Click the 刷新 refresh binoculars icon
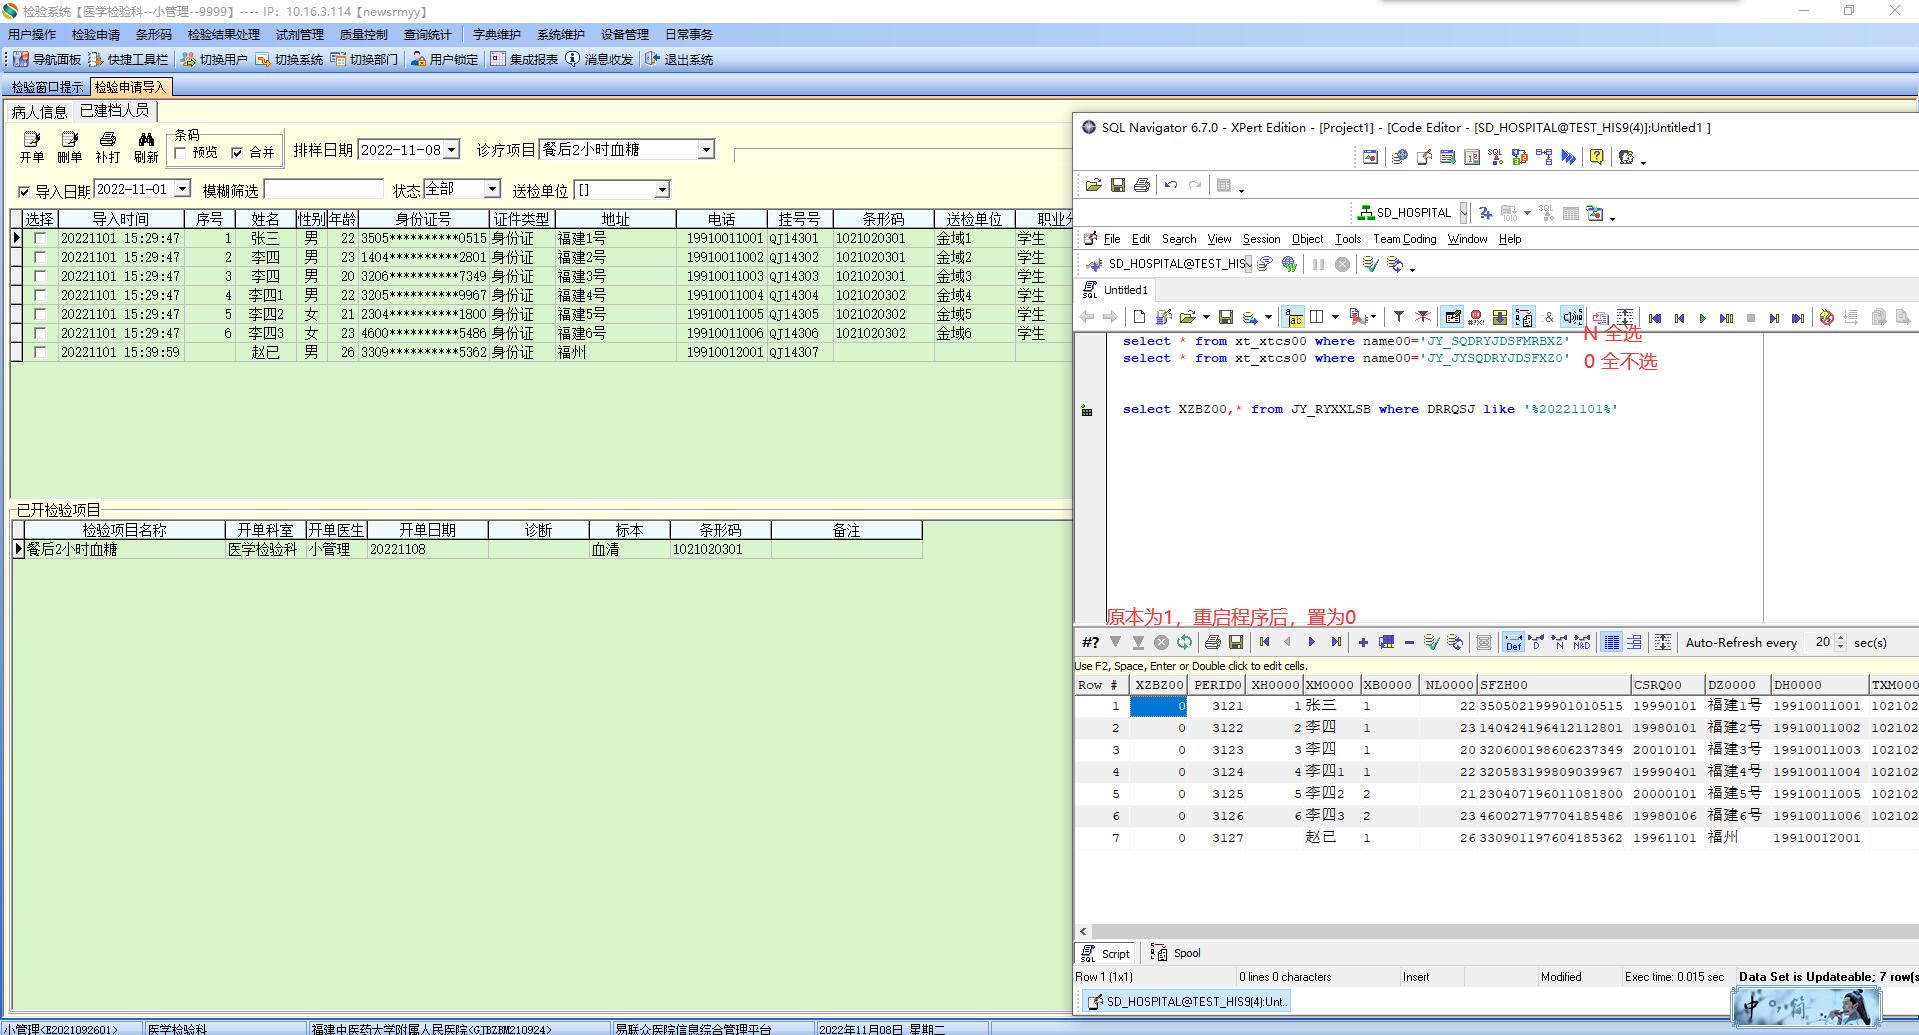1919x1035 pixels. pyautogui.click(x=146, y=146)
